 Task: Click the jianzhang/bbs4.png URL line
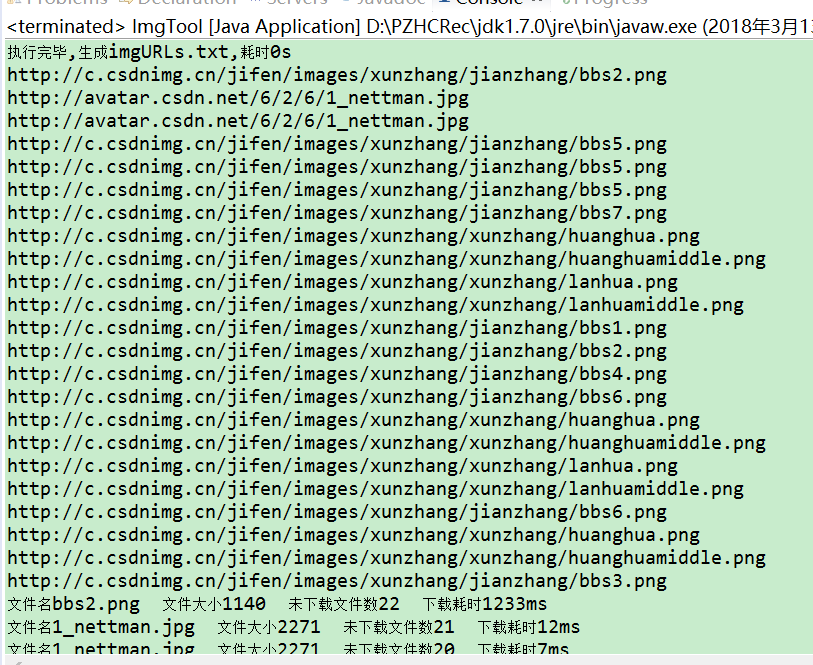click(337, 374)
